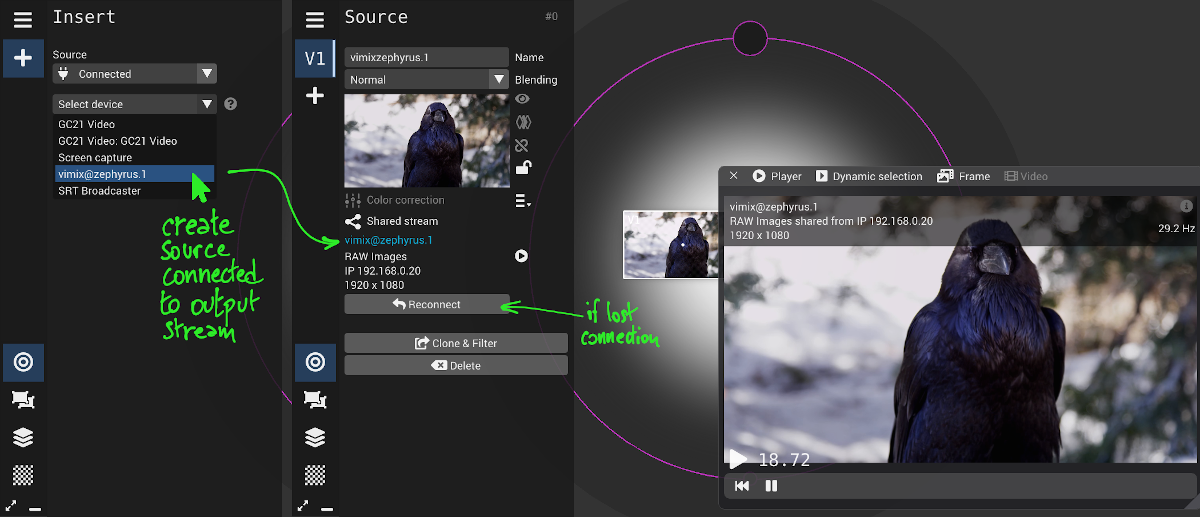Click the 29.2 Hz frame rate text

[x=1176, y=229]
